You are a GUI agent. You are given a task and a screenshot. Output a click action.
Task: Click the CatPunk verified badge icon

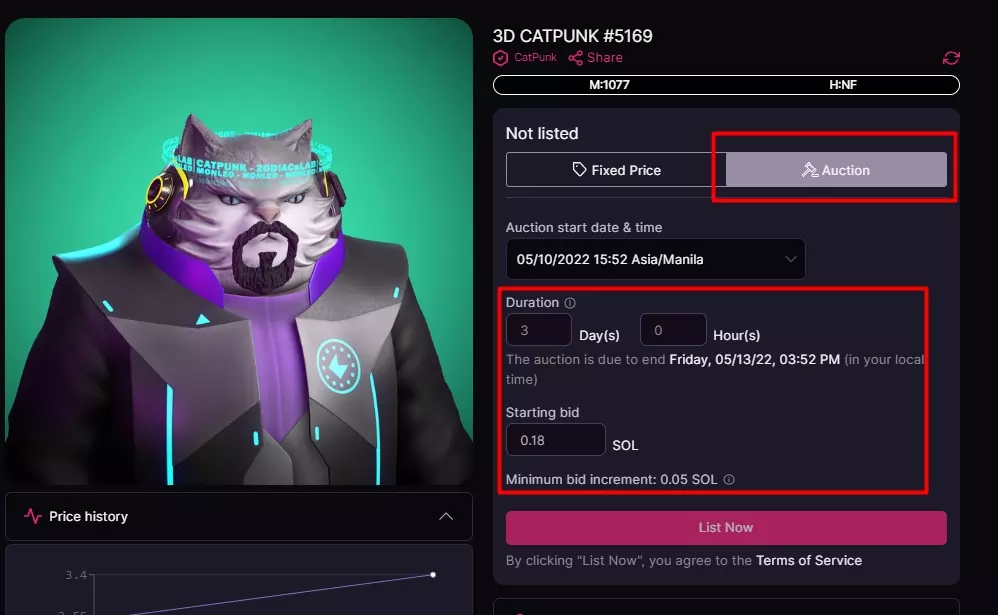pos(500,58)
